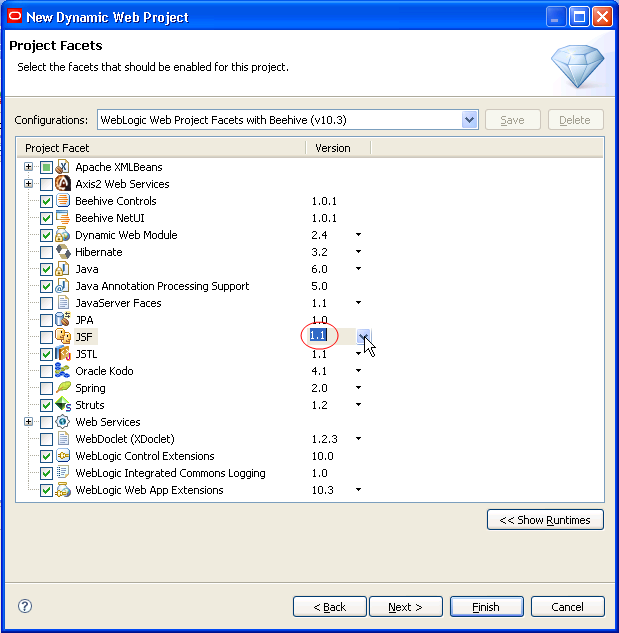Click the JPA facet icon
Viewport: 619px width, 633px height.
[63, 319]
